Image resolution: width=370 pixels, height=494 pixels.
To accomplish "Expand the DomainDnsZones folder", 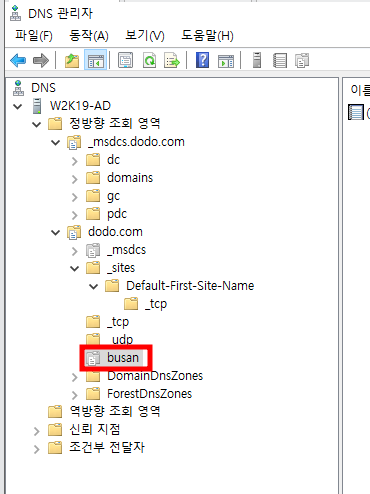I will (75, 377).
